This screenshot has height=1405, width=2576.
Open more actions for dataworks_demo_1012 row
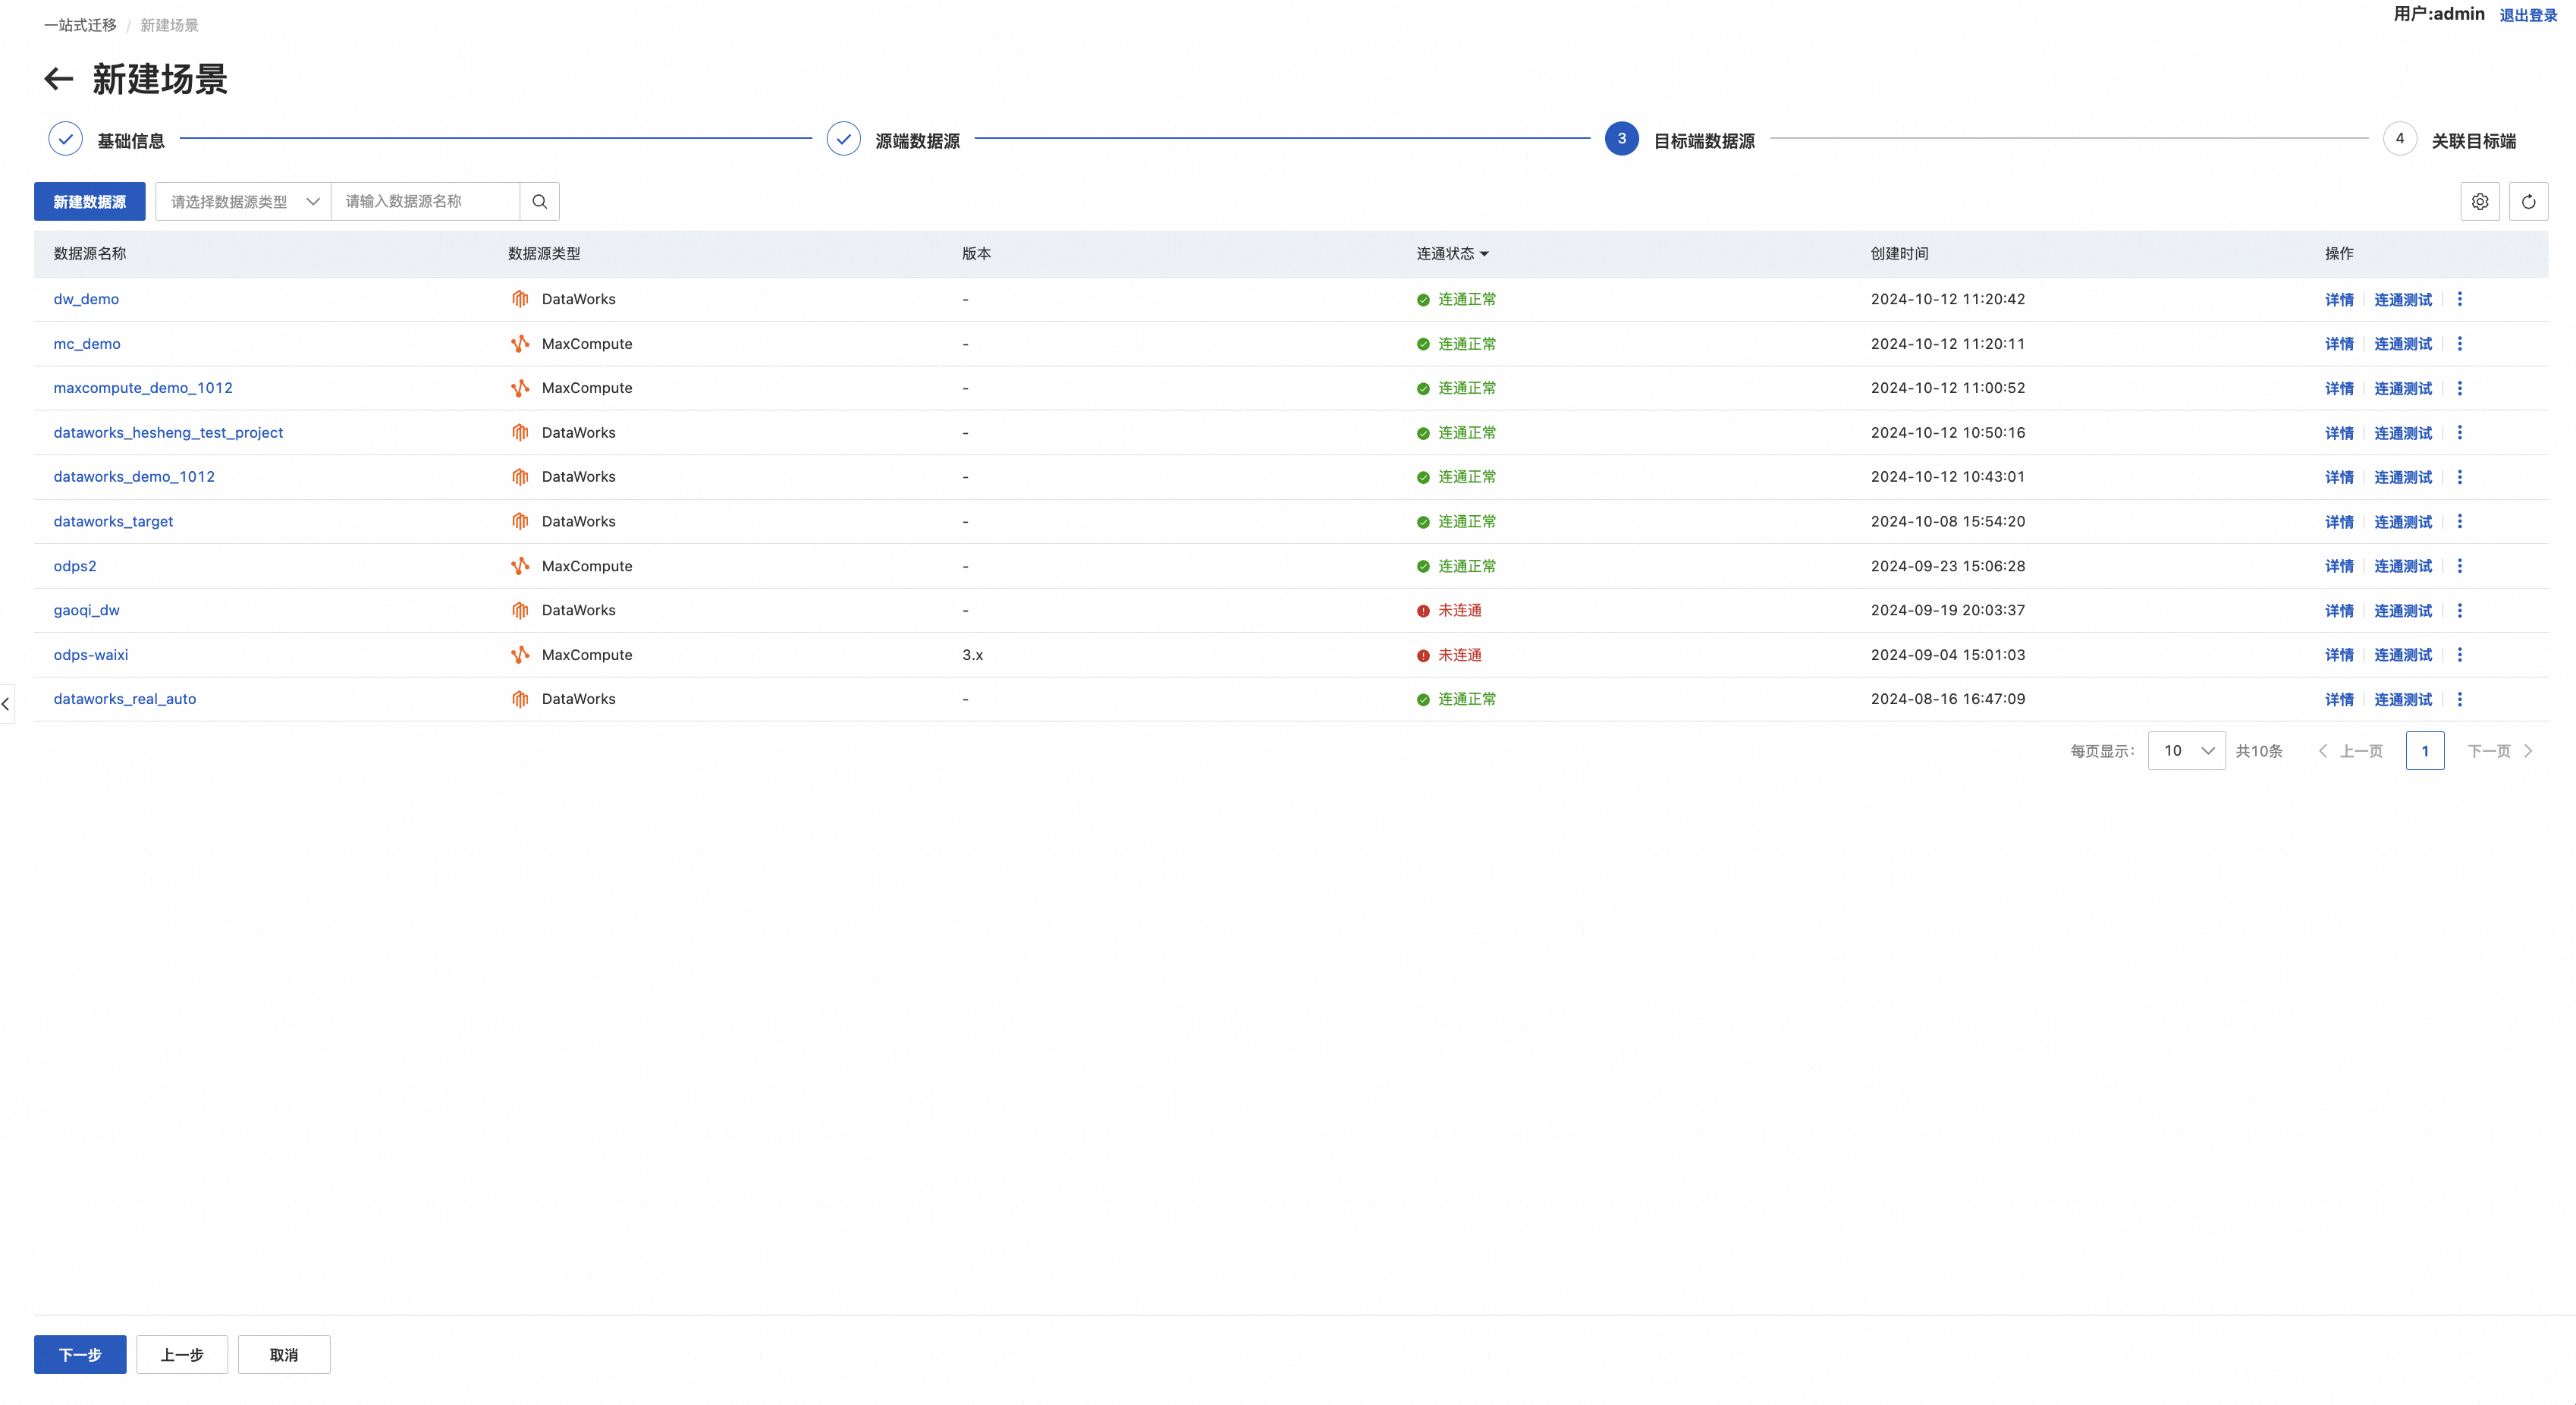(2460, 477)
